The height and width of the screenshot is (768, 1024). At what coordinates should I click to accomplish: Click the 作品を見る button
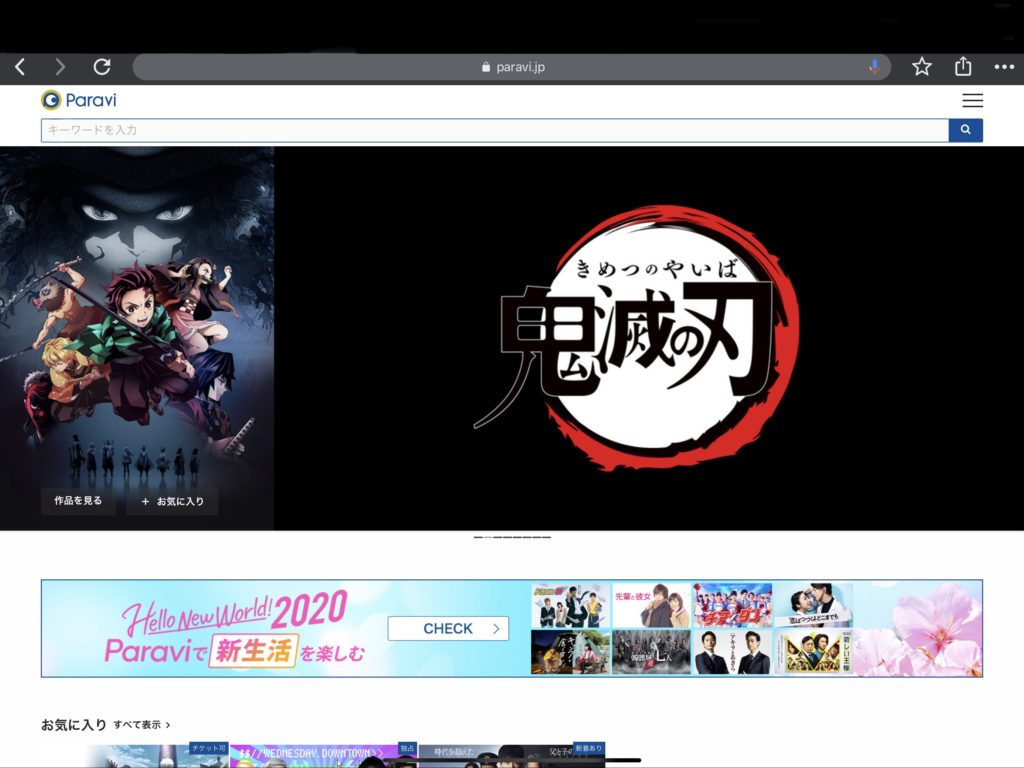pyautogui.click(x=78, y=501)
